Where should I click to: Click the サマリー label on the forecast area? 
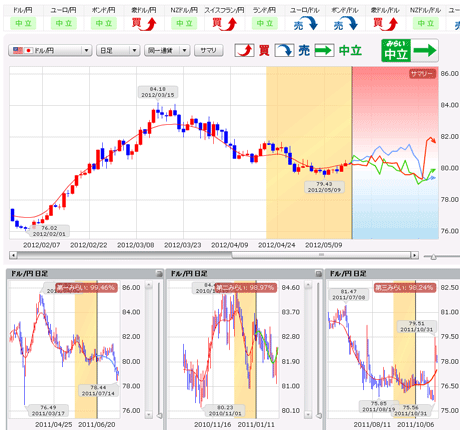pyautogui.click(x=422, y=74)
